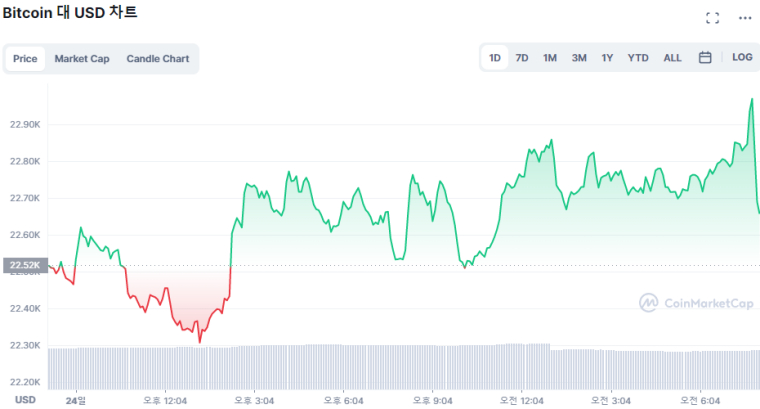This screenshot has height=409, width=760.
Task: Select the 3M time range
Action: pos(579,58)
